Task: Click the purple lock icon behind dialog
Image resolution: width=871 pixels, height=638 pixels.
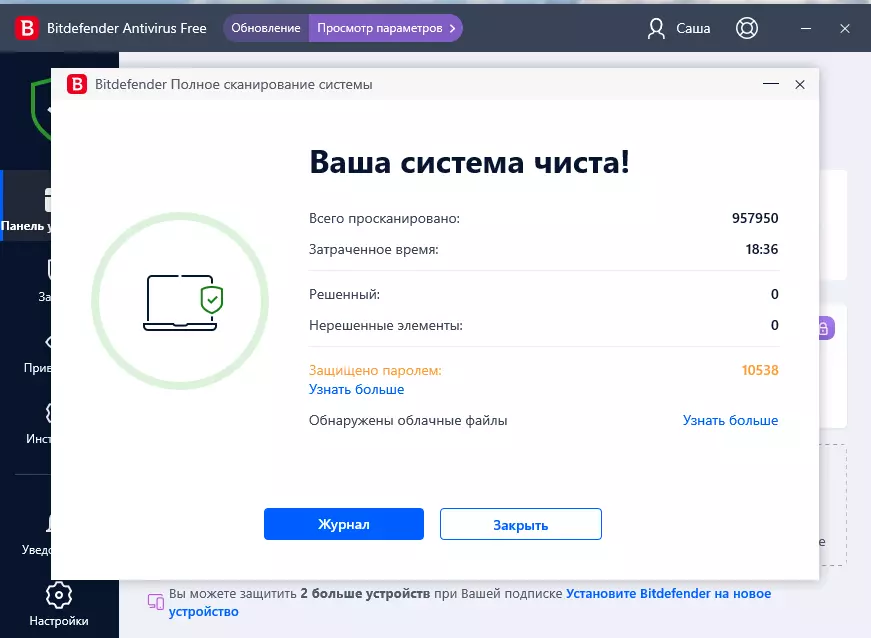Action: pyautogui.click(x=825, y=328)
